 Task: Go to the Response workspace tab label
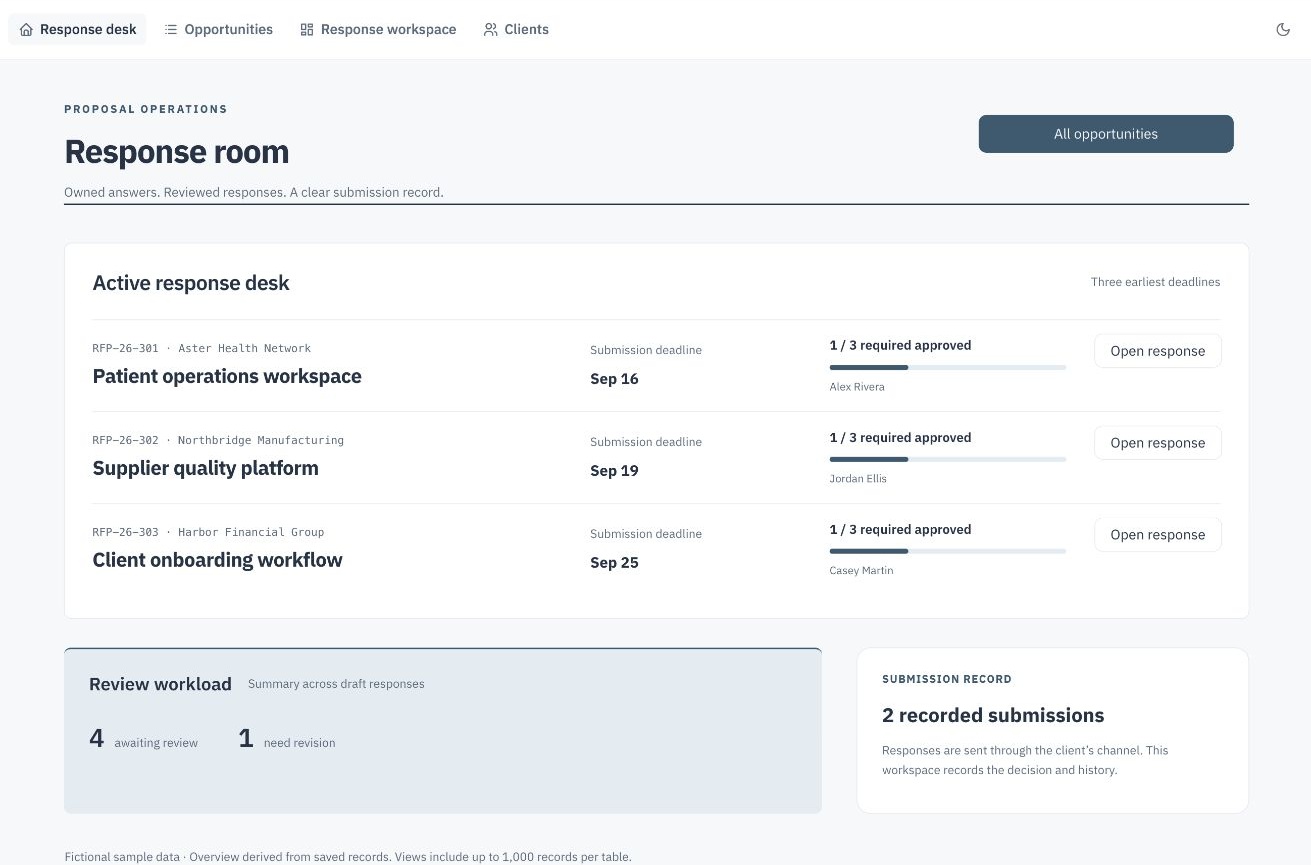(388, 30)
